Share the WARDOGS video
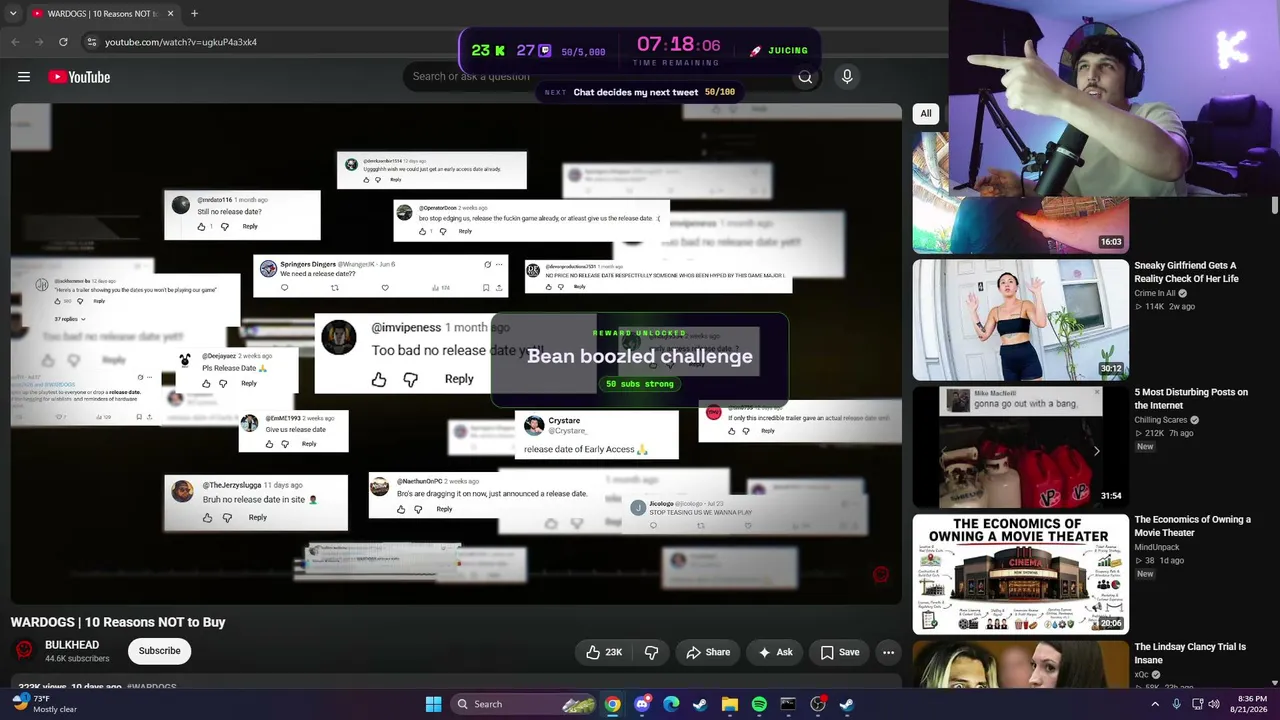 click(x=708, y=652)
